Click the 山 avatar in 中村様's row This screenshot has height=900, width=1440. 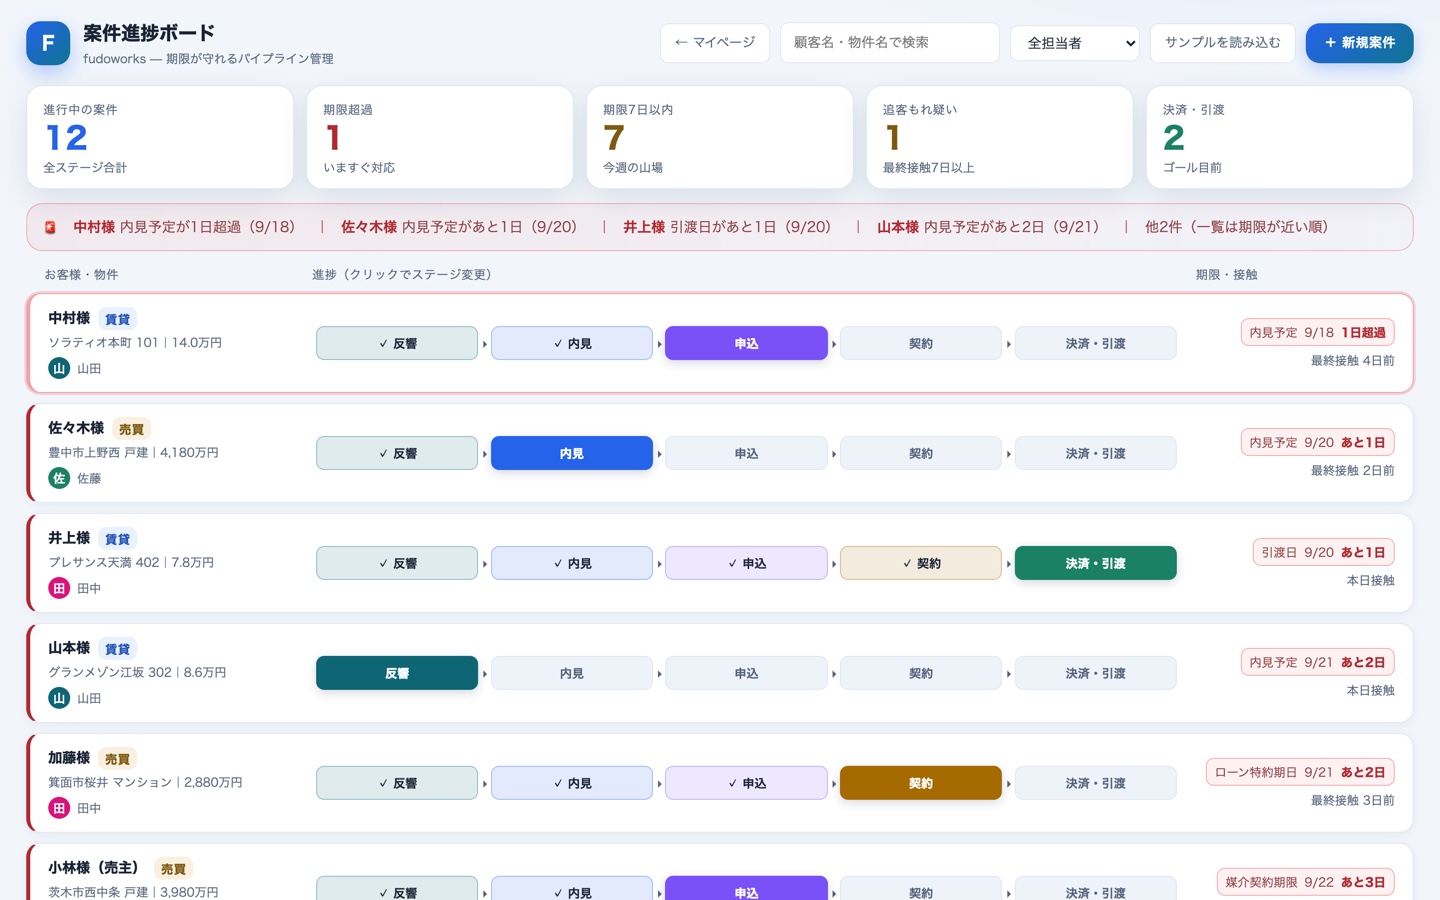pyautogui.click(x=59, y=368)
